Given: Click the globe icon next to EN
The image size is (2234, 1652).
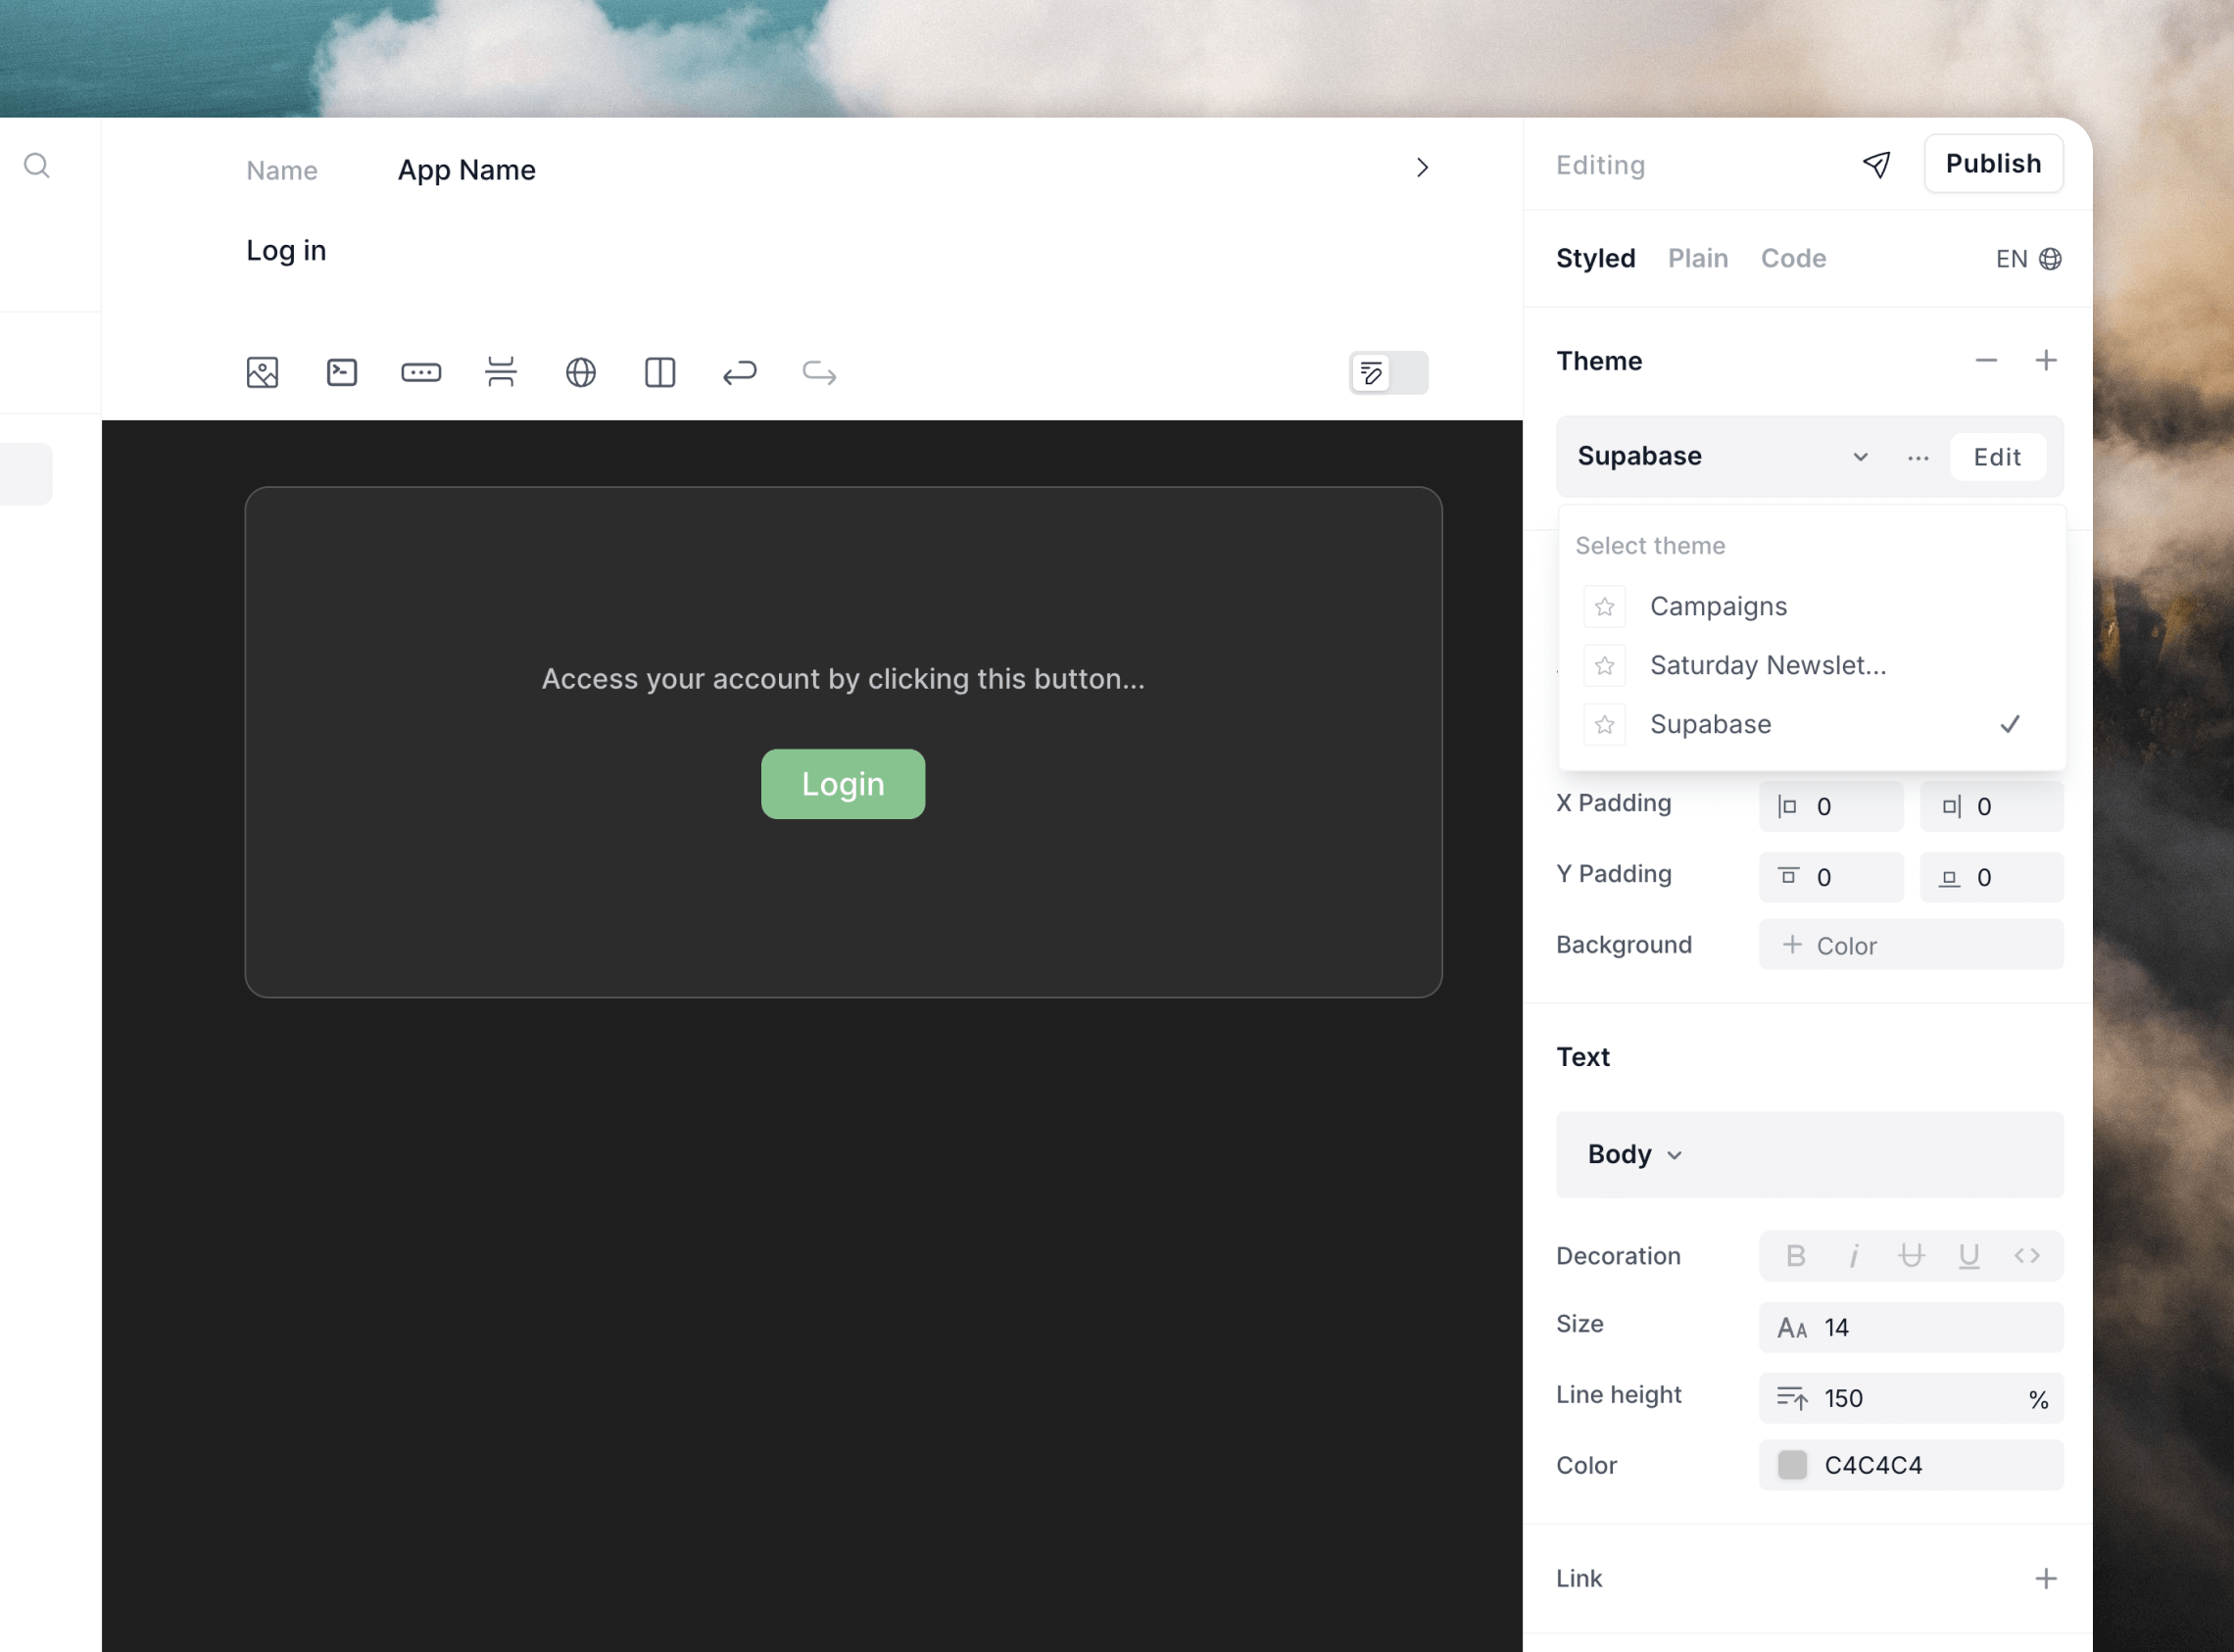Looking at the screenshot, I should coord(2050,259).
